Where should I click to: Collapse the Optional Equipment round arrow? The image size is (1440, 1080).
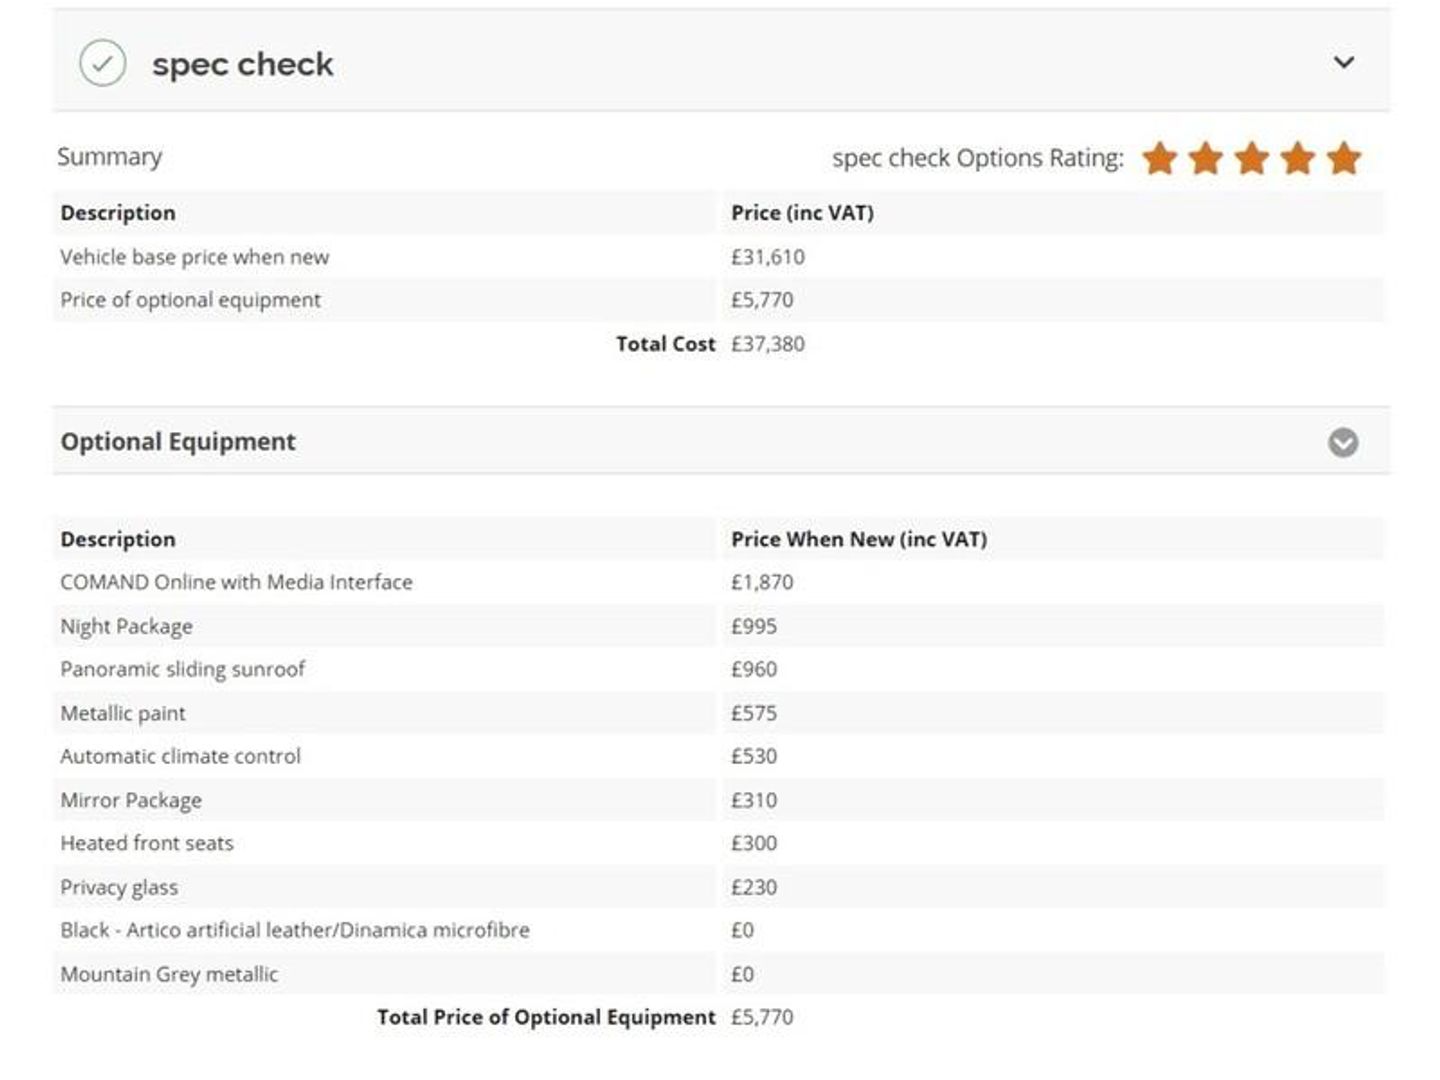click(x=1343, y=442)
